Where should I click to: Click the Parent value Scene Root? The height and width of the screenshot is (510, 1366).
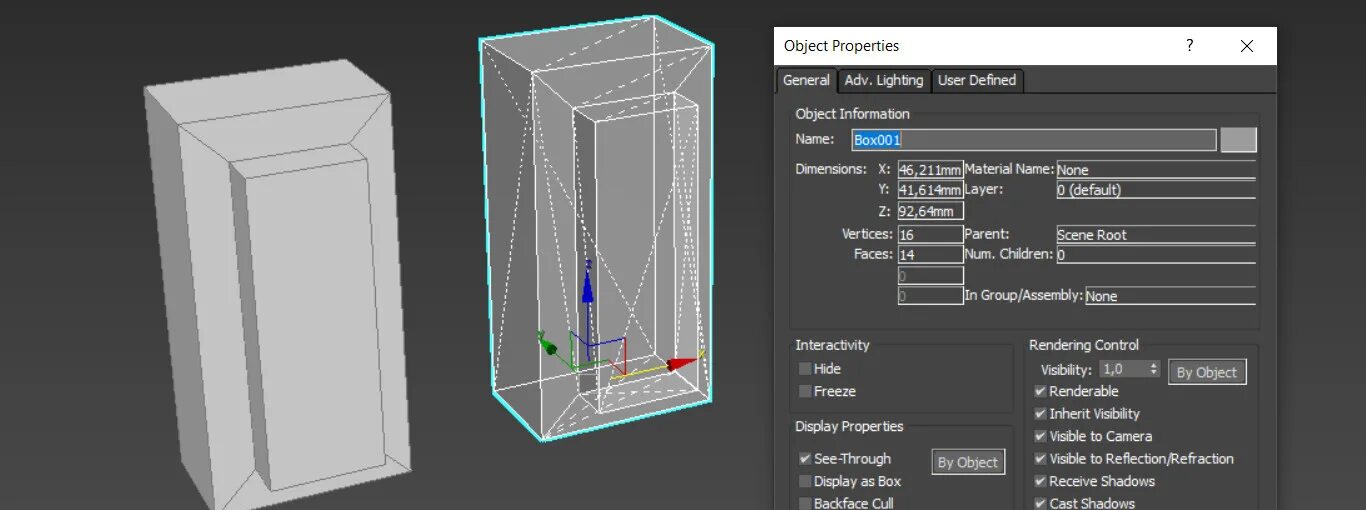(1156, 235)
